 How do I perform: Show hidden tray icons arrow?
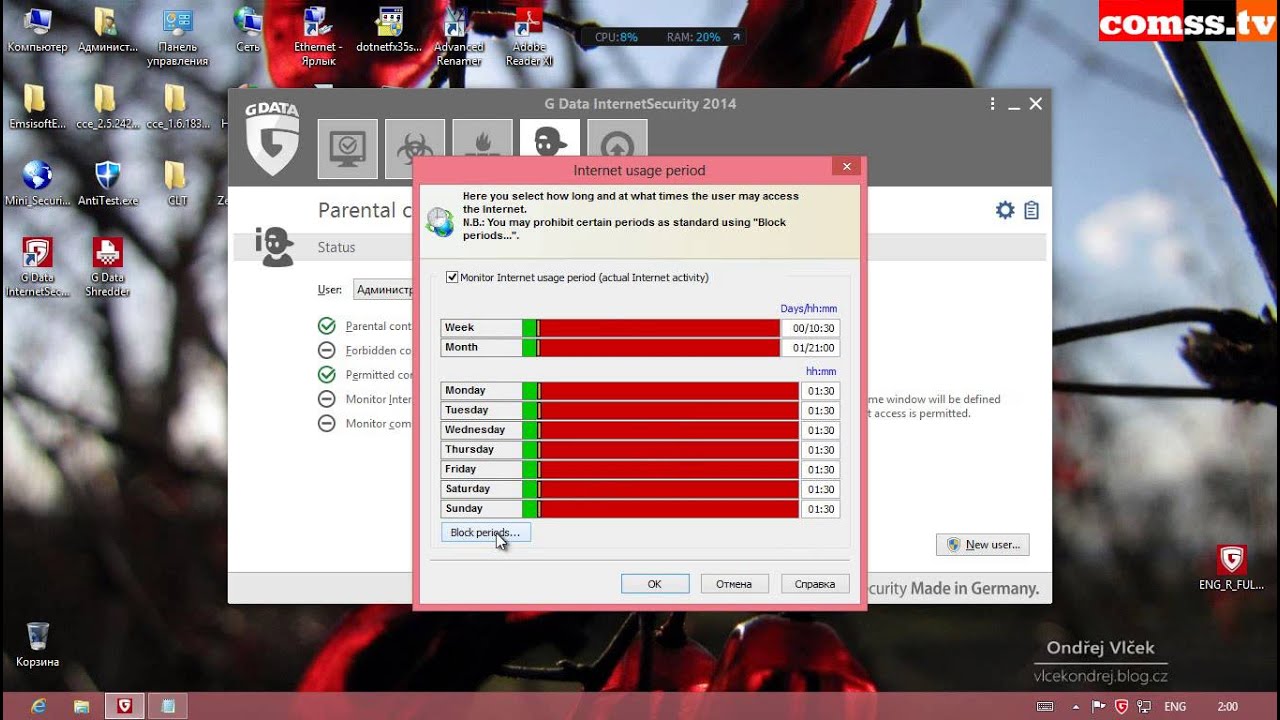click(1077, 707)
